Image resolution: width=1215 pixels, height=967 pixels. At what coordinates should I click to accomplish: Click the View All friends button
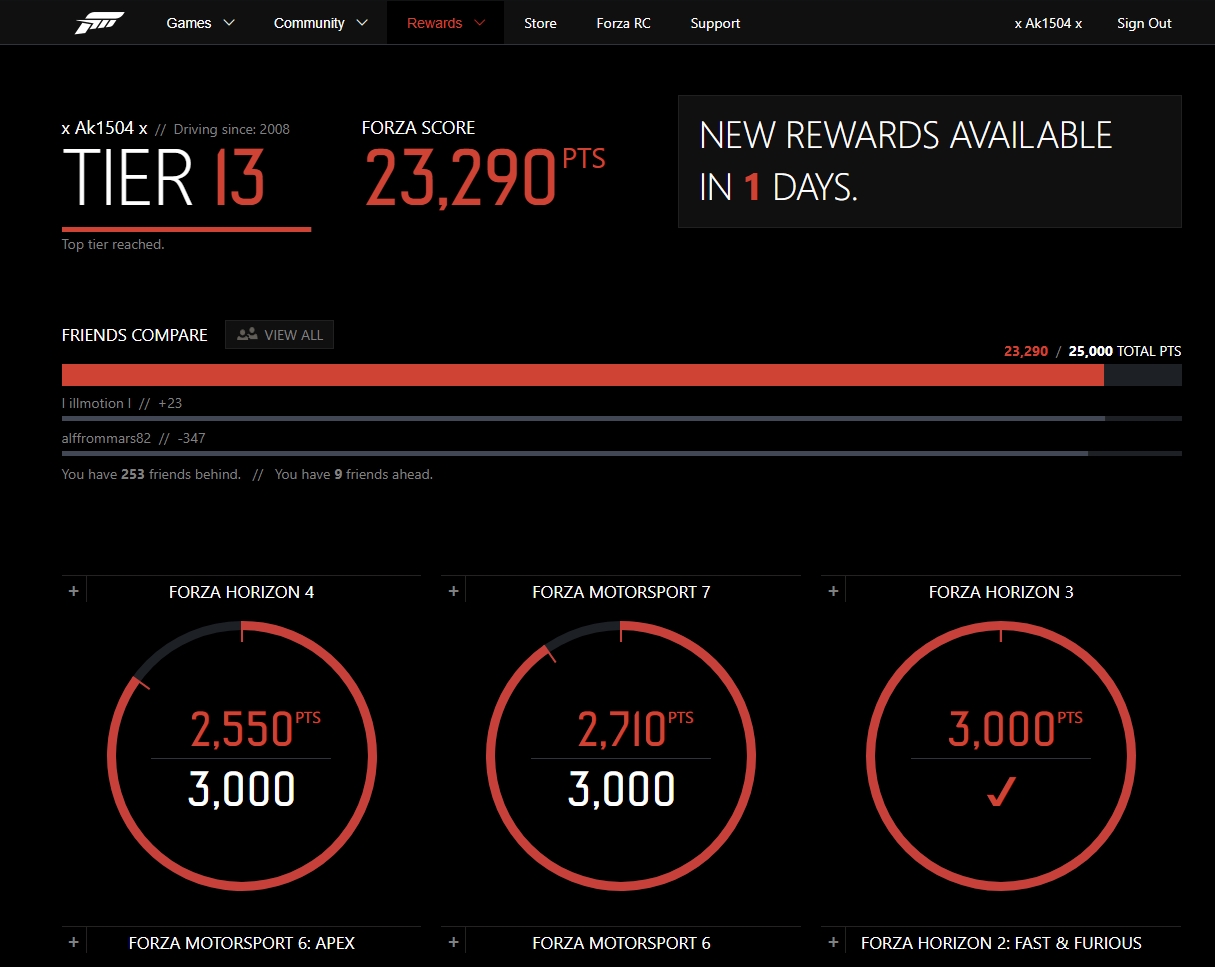[x=279, y=335]
